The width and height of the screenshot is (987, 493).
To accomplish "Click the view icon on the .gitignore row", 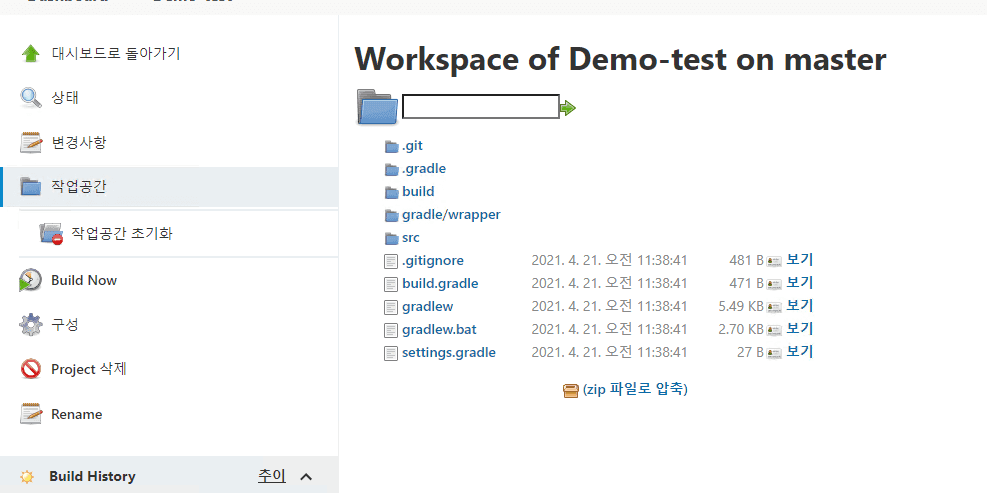I will [774, 261].
